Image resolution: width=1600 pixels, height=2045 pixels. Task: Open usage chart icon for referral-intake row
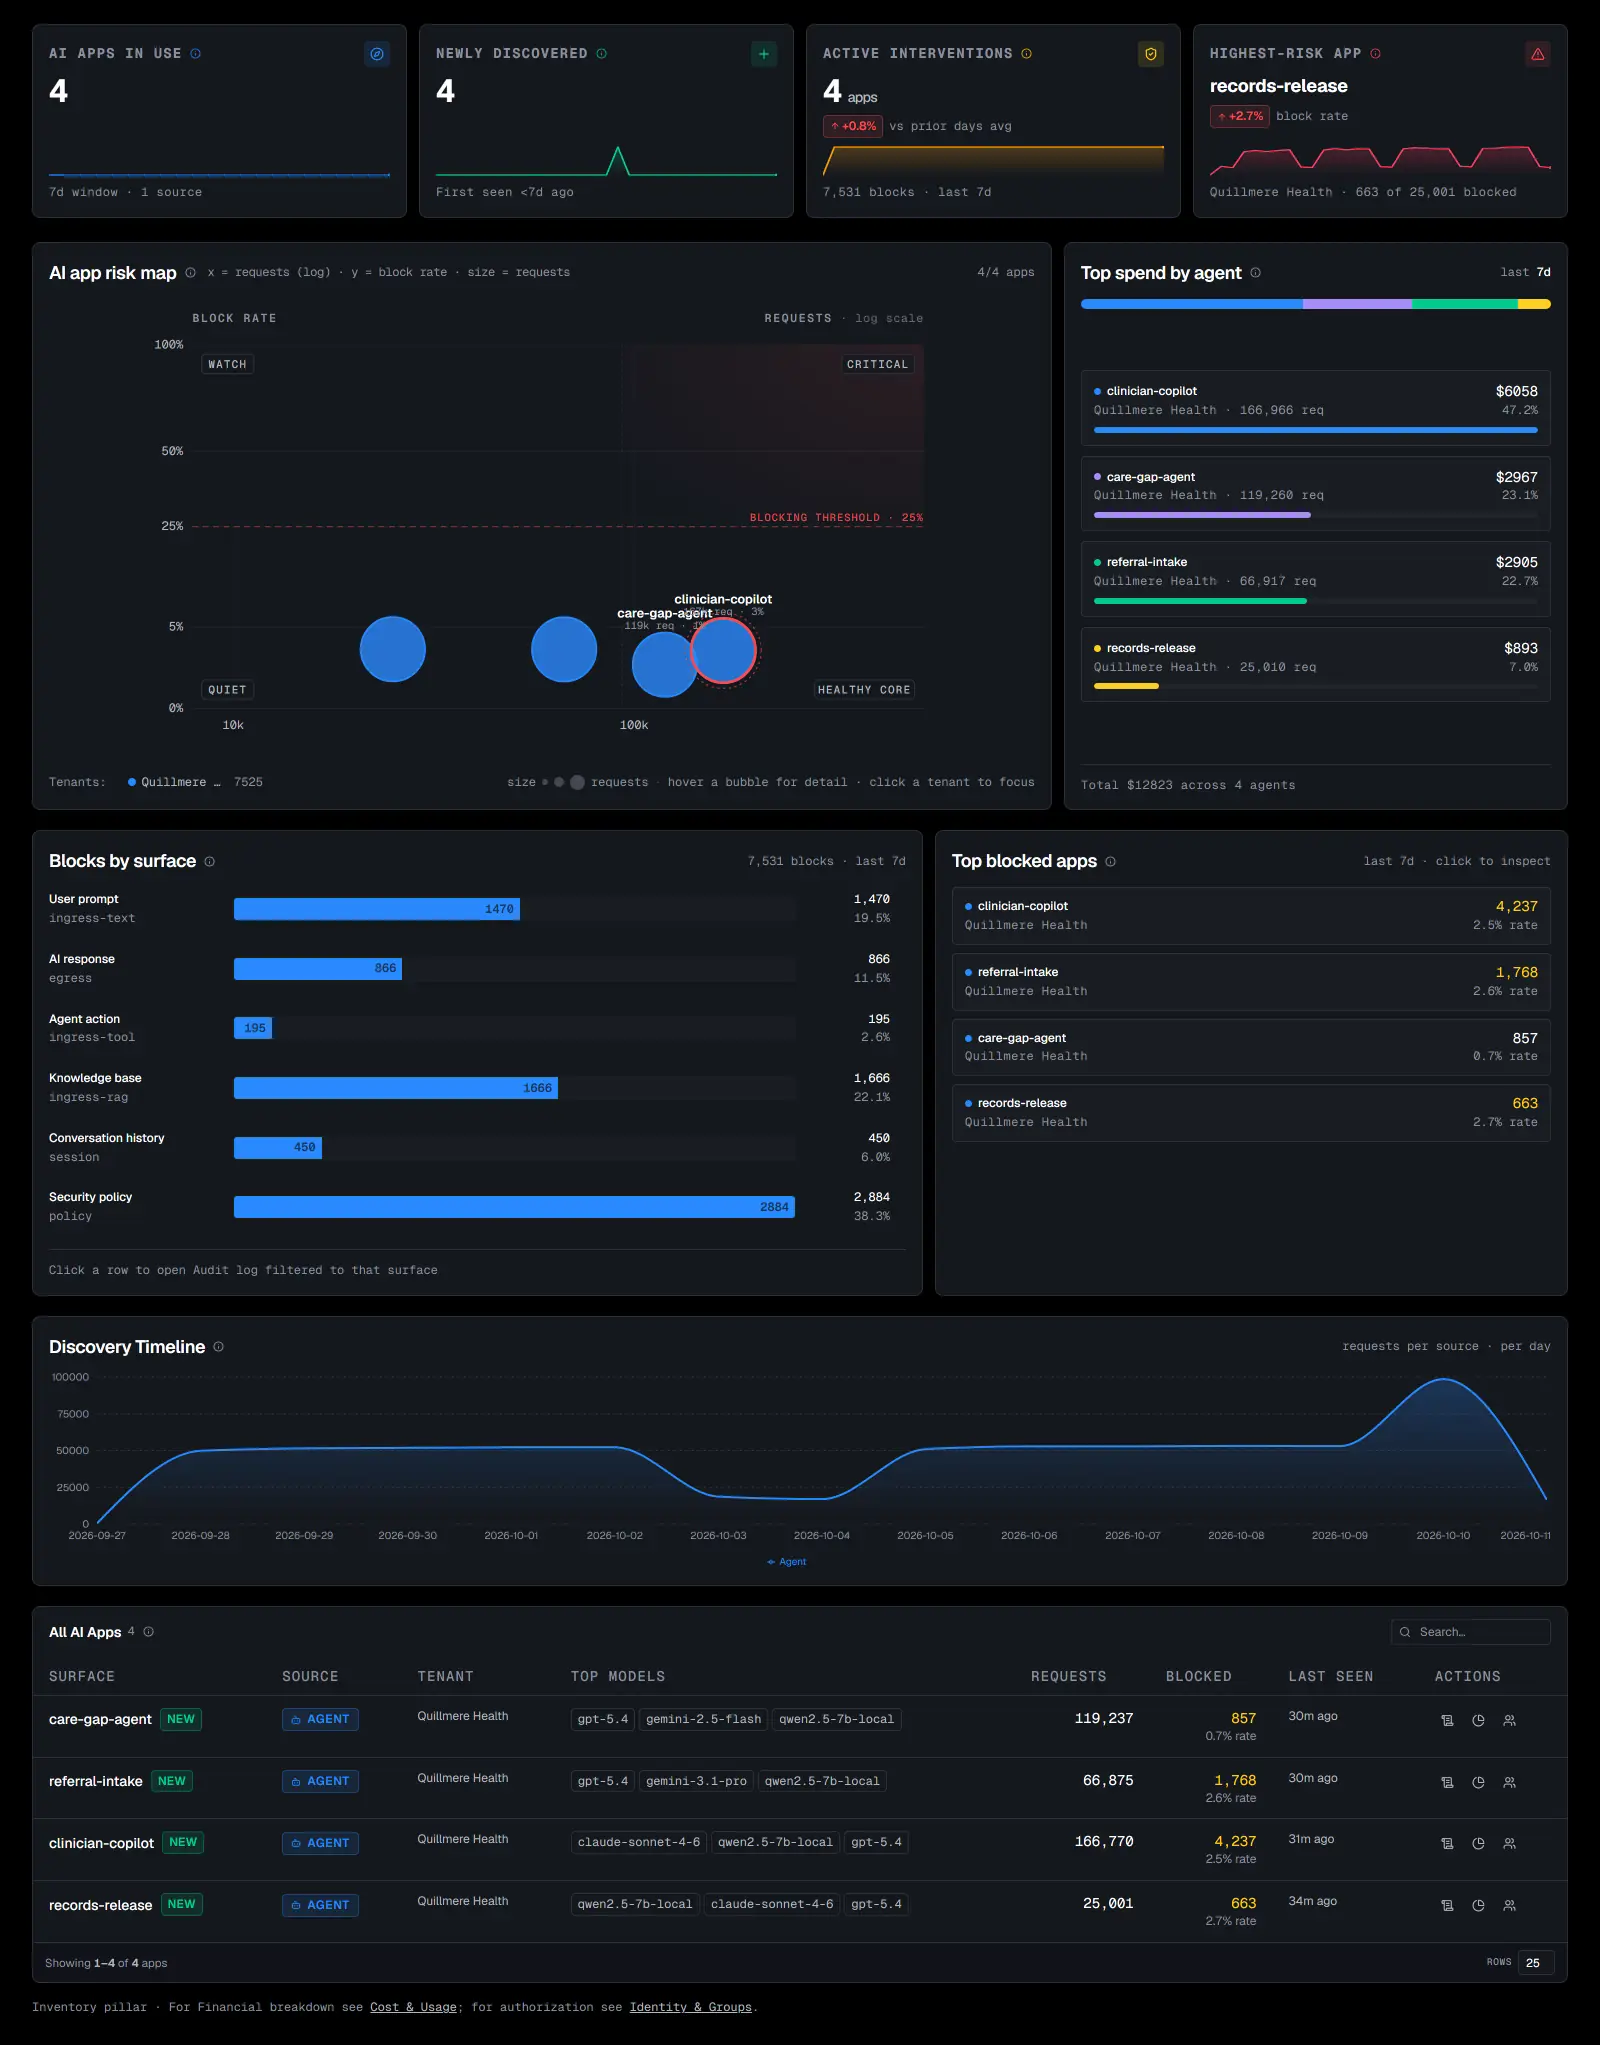pyautogui.click(x=1478, y=1782)
